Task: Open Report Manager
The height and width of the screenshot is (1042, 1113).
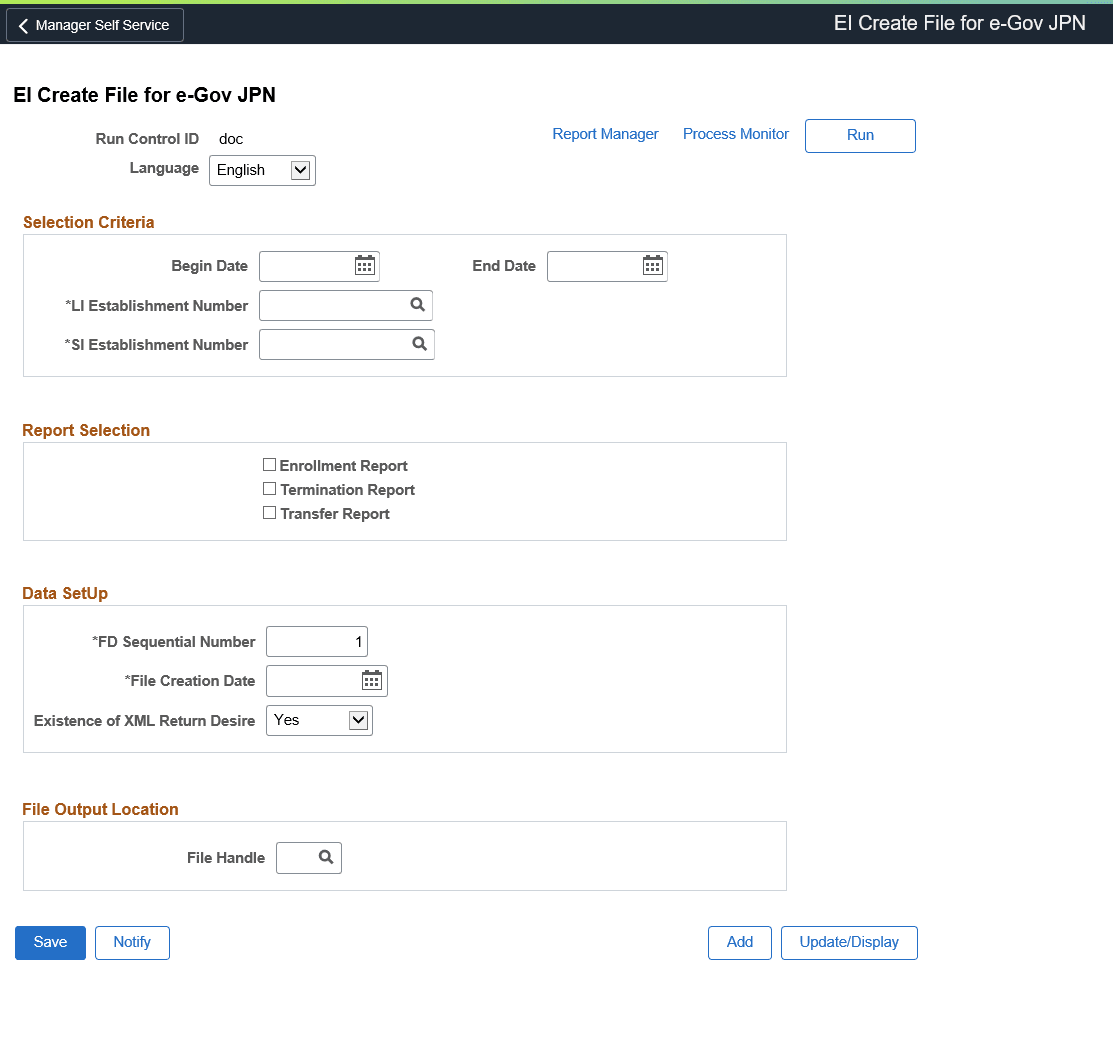Action: point(605,133)
